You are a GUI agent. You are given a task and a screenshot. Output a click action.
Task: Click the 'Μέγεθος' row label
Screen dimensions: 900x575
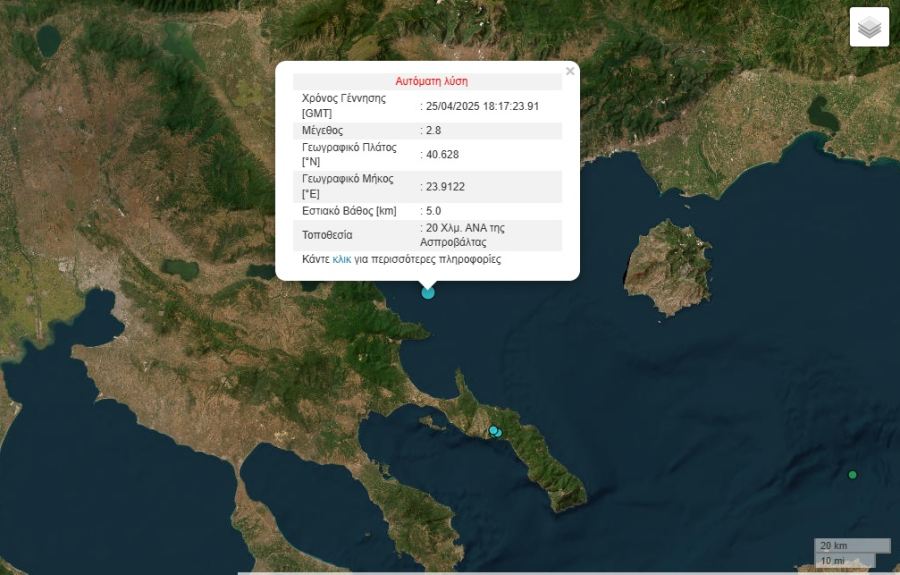322,130
